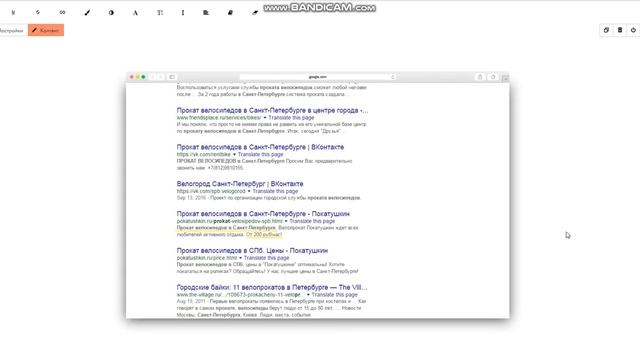This screenshot has width=640, height=360.
Task: Select the sticky note tool icon
Action: tap(230, 13)
